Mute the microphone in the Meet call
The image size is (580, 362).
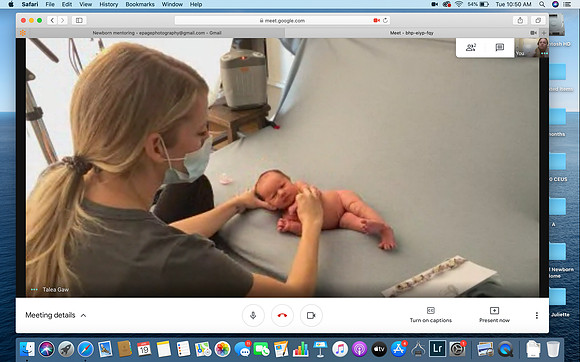pyautogui.click(x=253, y=315)
